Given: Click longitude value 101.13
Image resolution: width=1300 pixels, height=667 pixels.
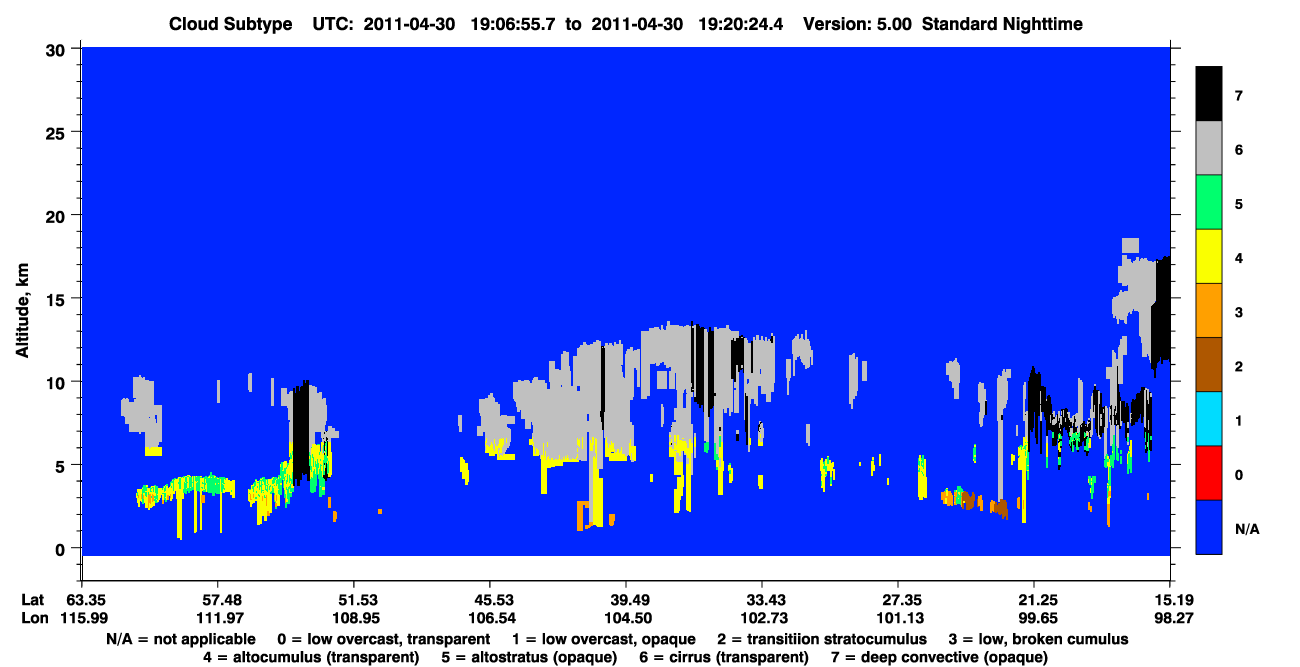Looking at the screenshot, I should (x=898, y=619).
